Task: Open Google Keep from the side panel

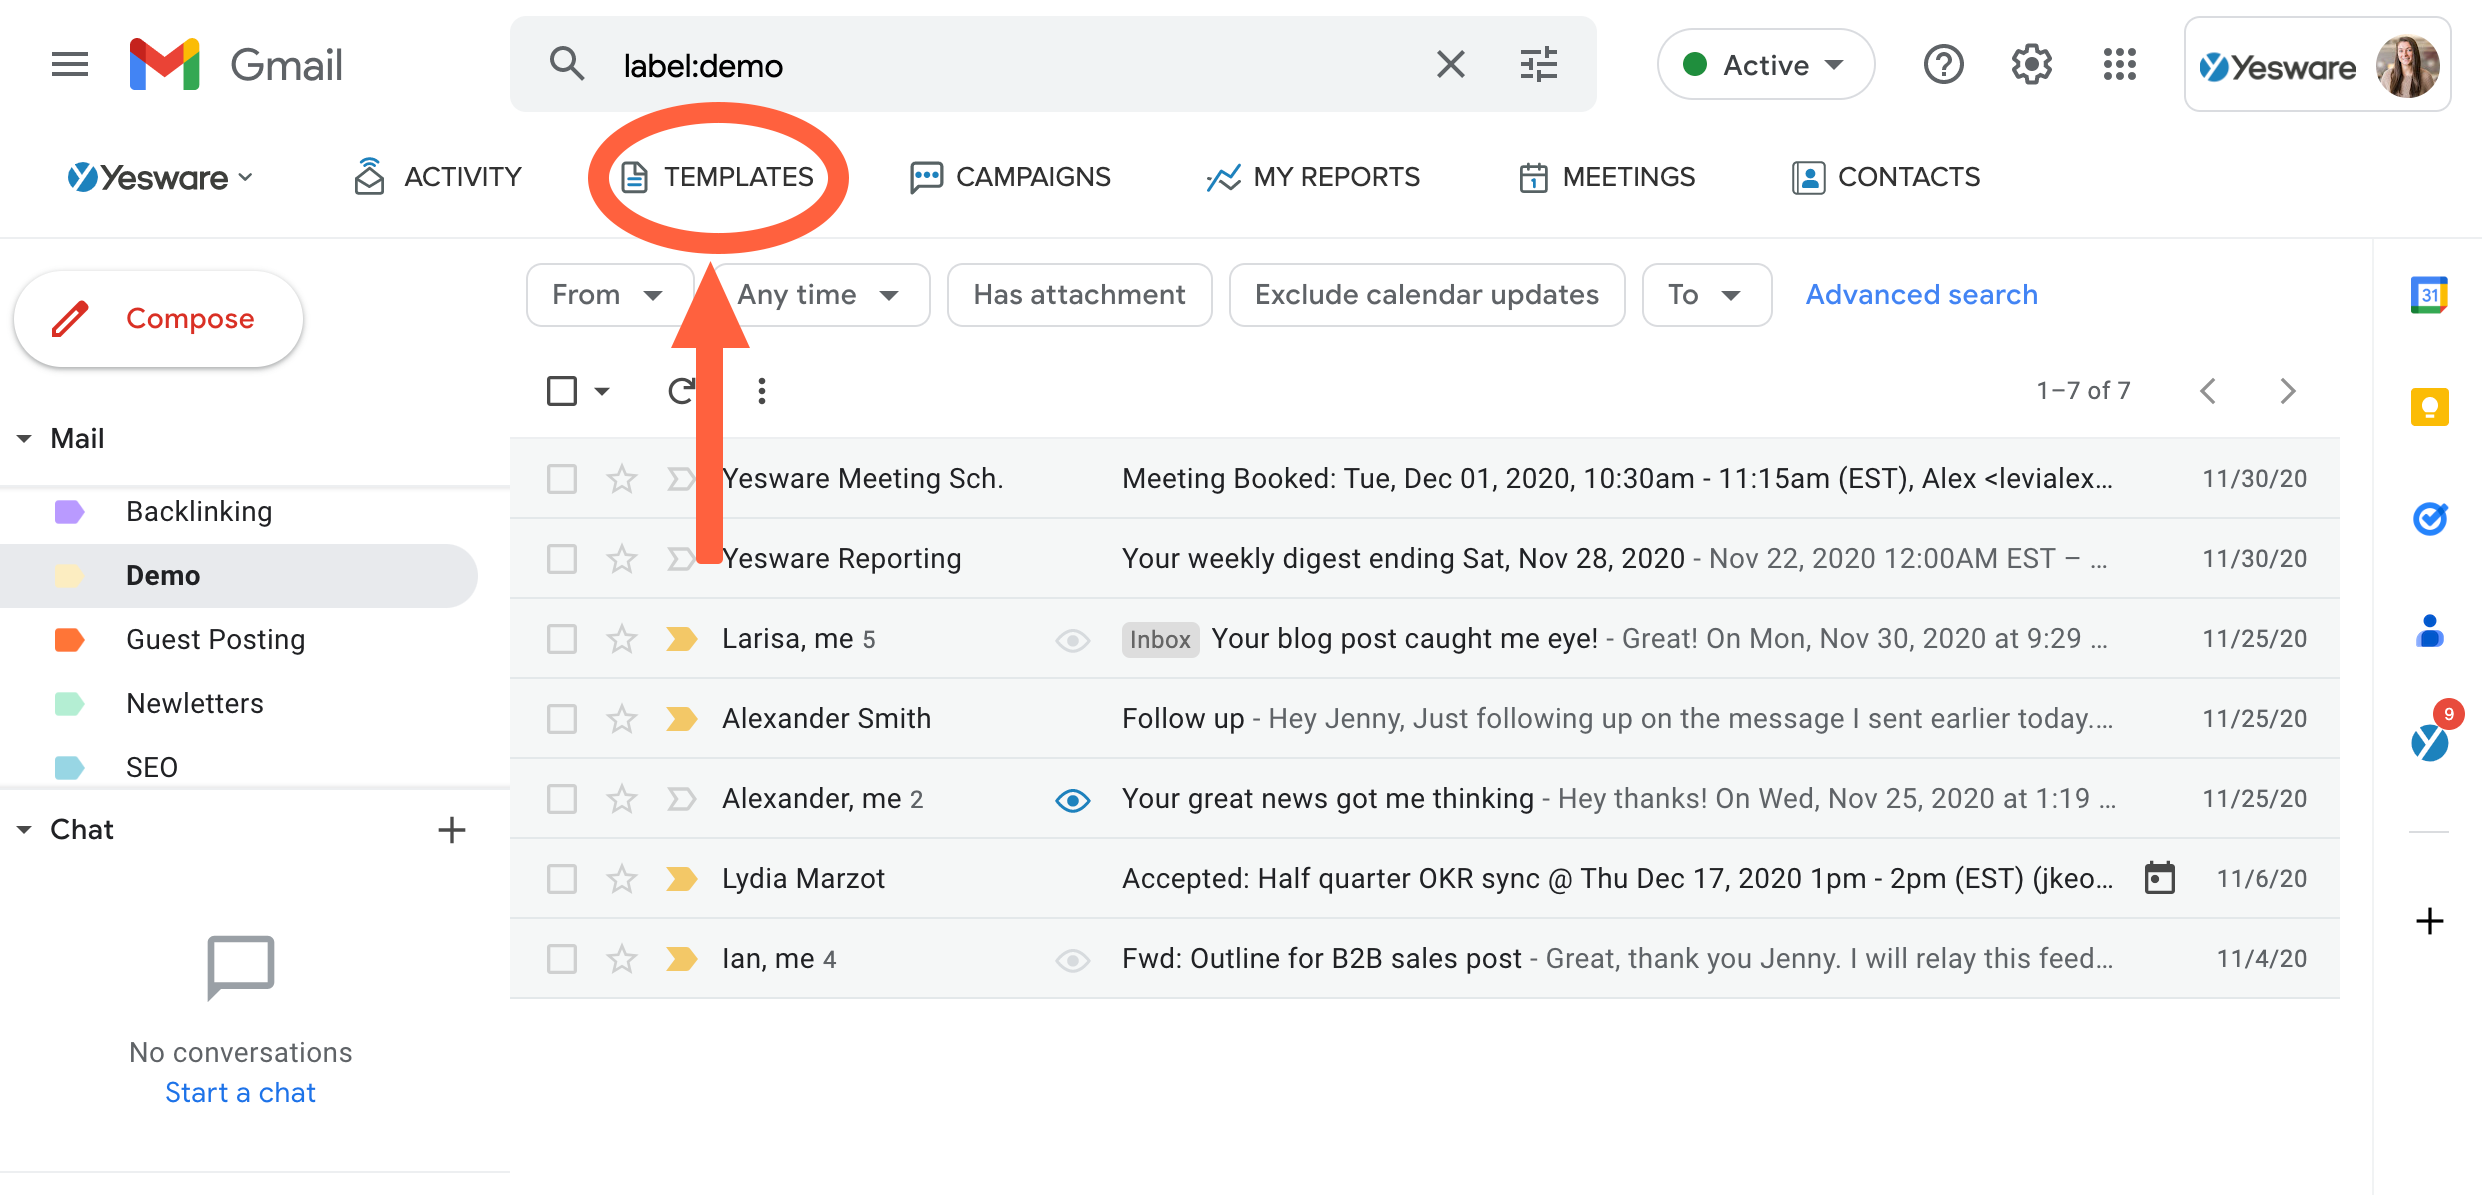Action: pyautogui.click(x=2430, y=406)
